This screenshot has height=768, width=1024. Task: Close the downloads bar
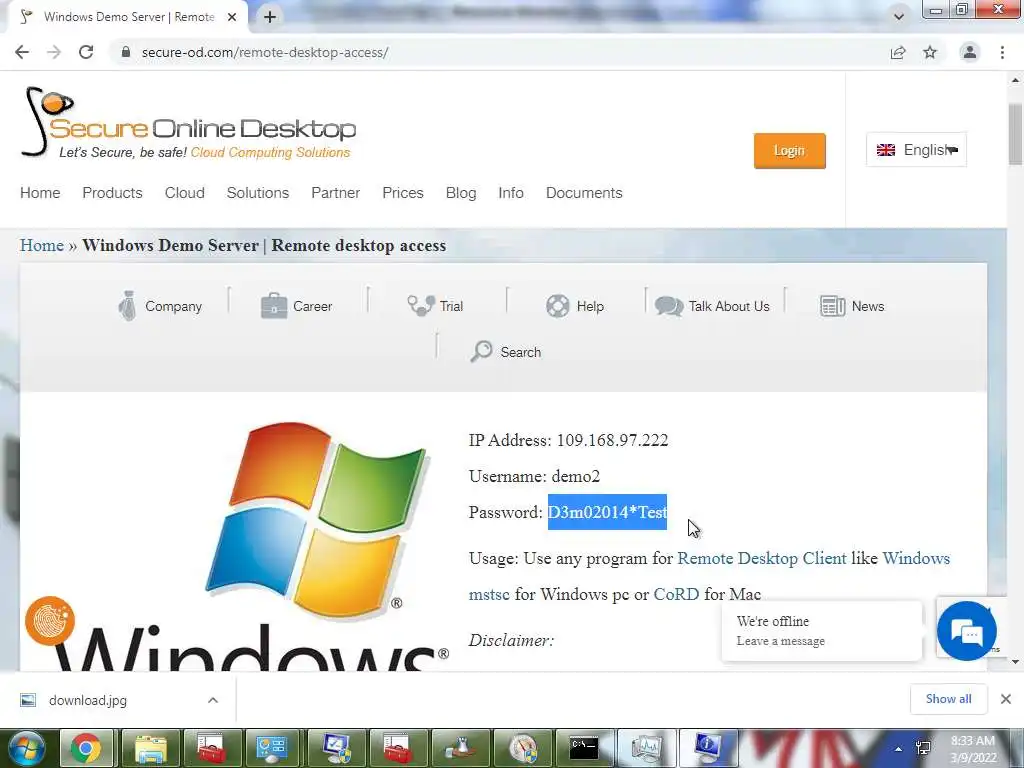tap(1006, 699)
